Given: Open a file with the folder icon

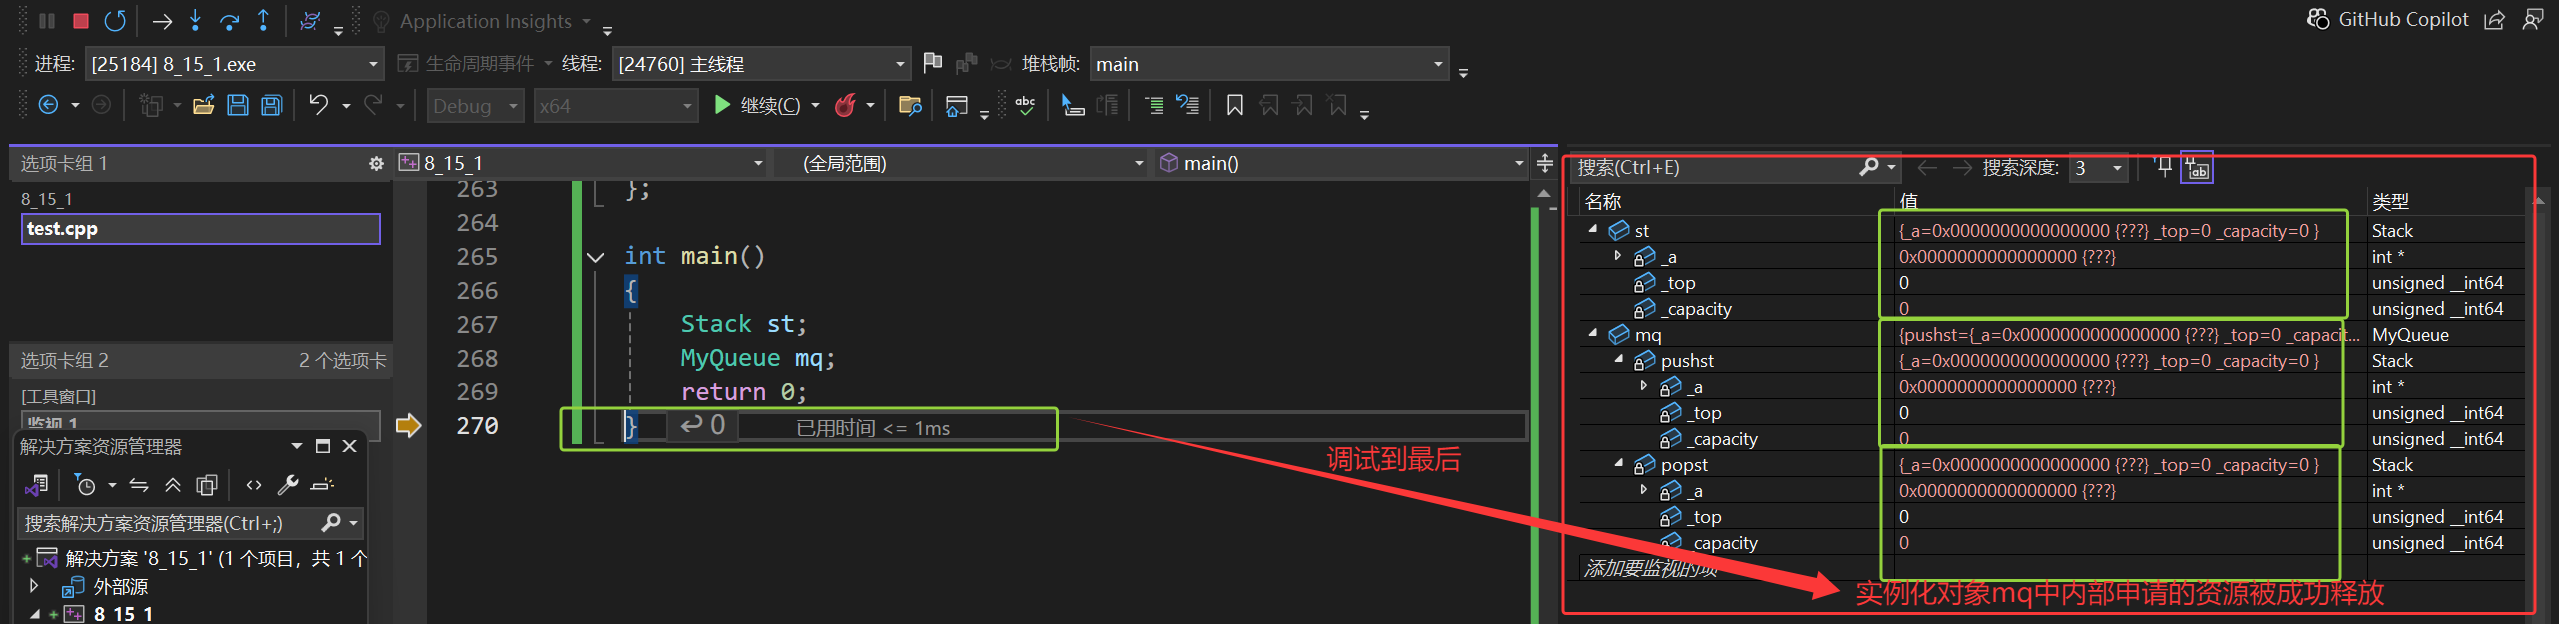Looking at the screenshot, I should [x=204, y=105].
